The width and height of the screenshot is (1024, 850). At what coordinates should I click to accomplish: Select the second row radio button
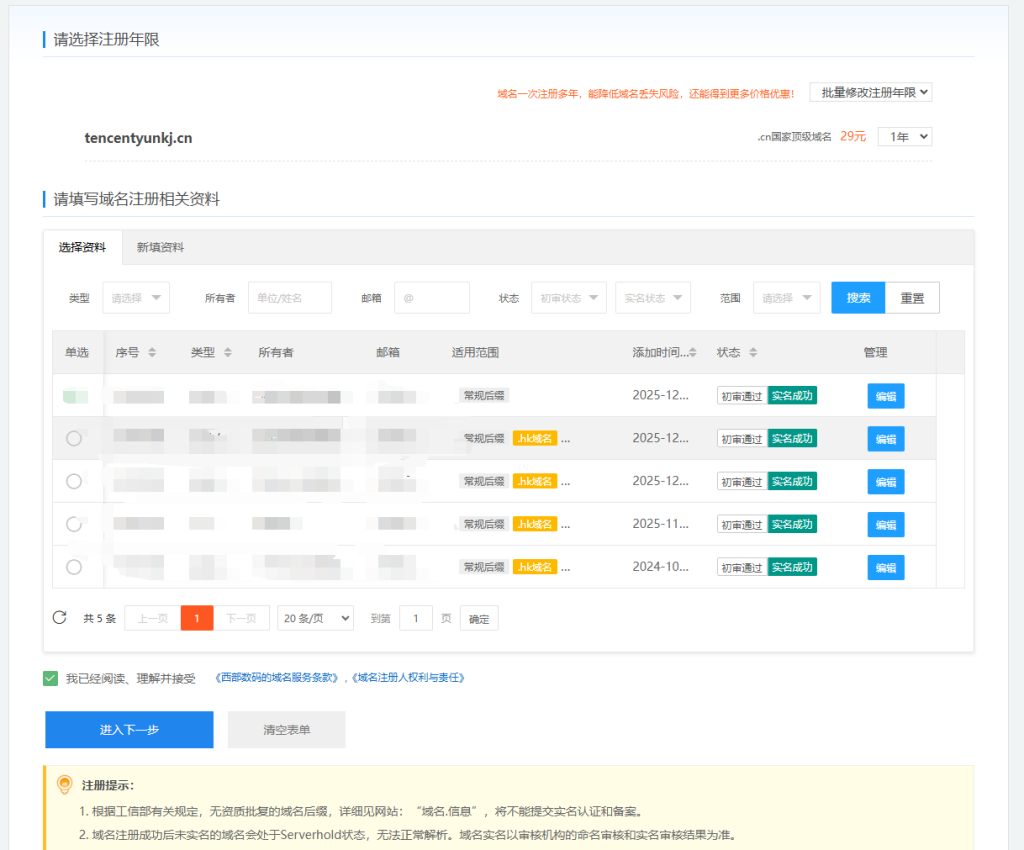(74, 438)
